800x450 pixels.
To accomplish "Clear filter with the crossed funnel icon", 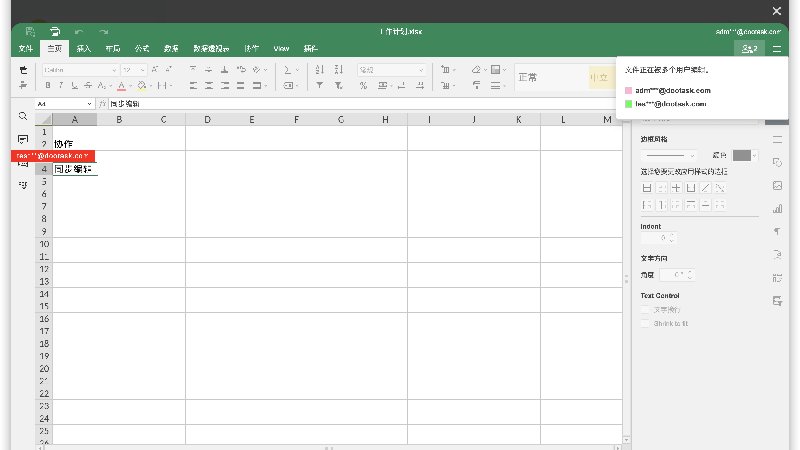I will 338,85.
